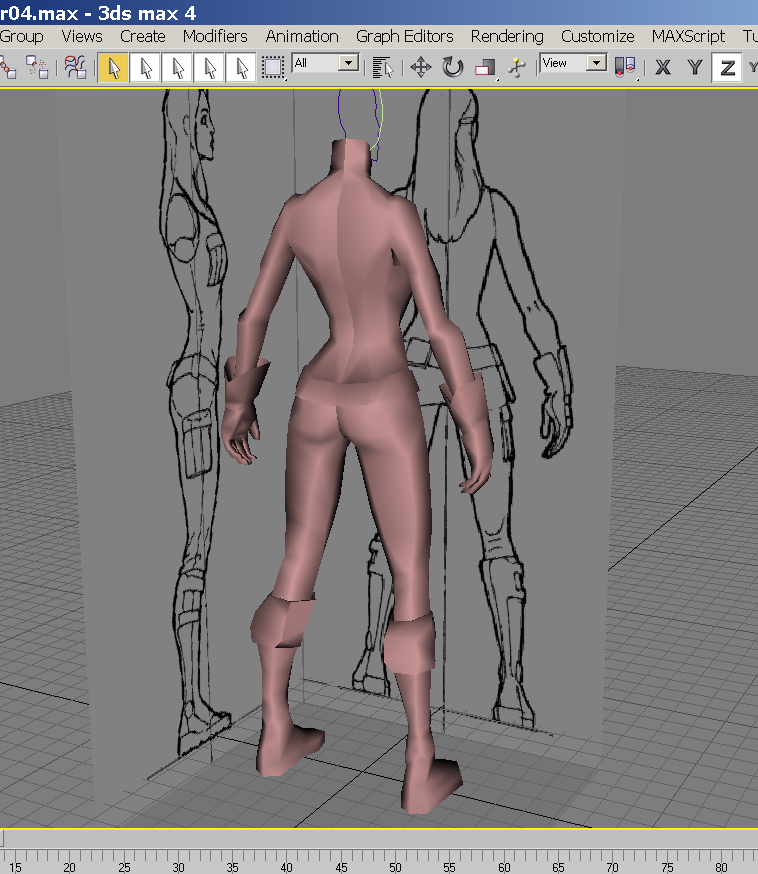
Task: Click the Select and Link icon
Action: pos(8,67)
